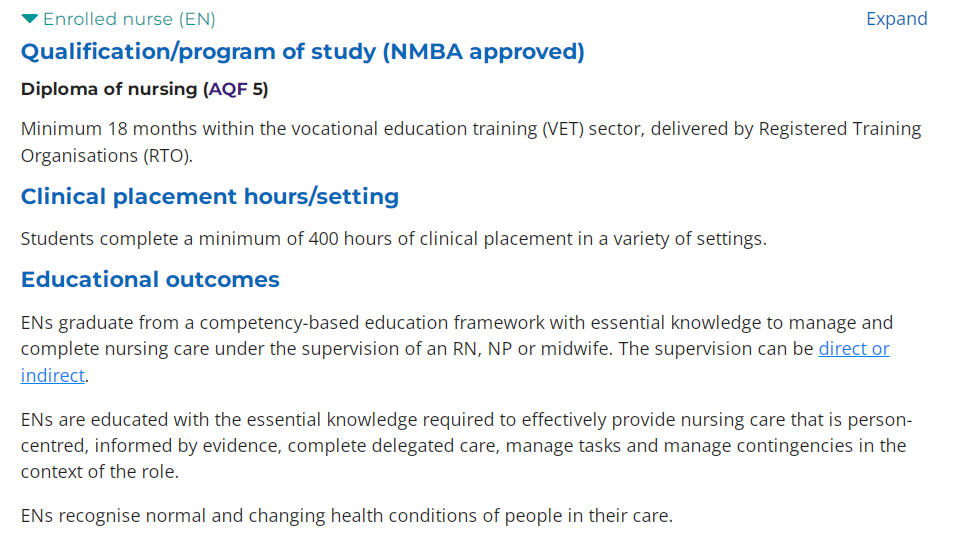Click the 'Registered Training' words
The image size is (955, 541).
tap(840, 129)
